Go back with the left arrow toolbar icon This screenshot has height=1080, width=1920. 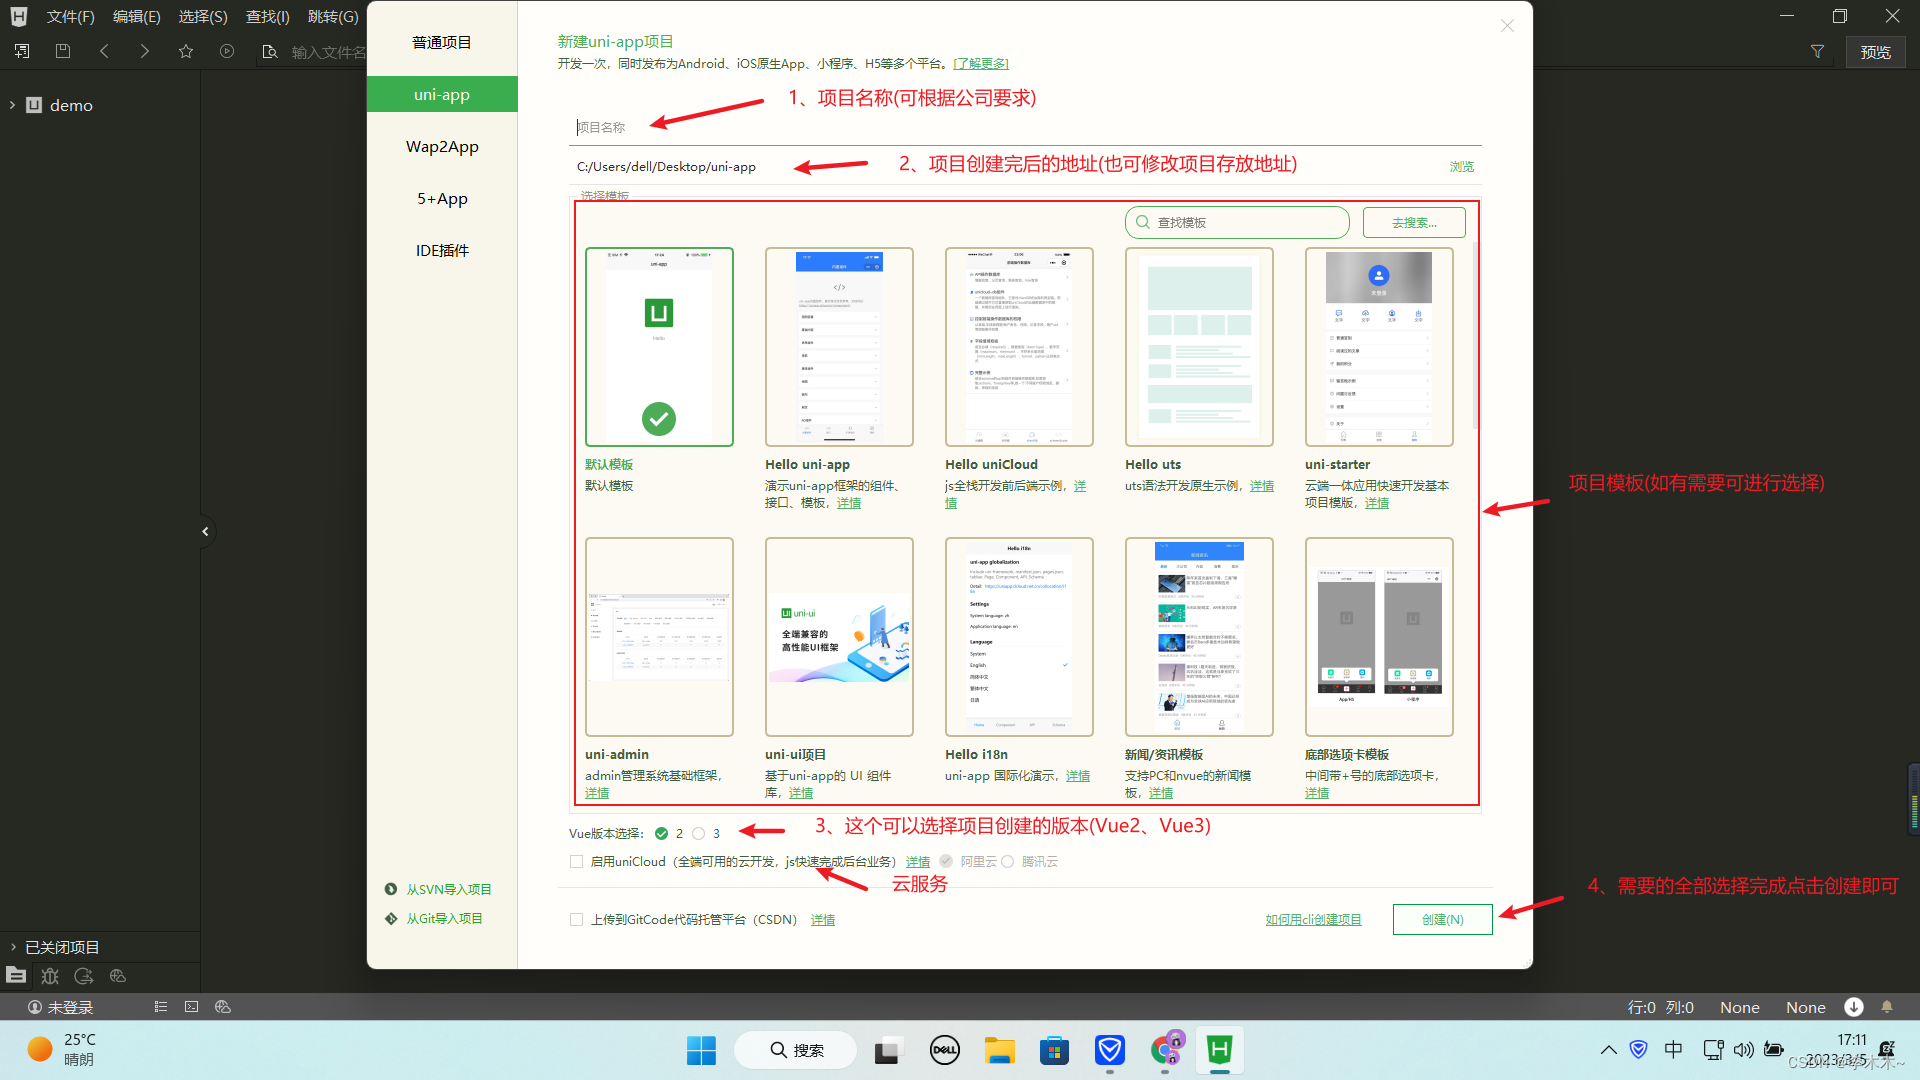click(104, 51)
